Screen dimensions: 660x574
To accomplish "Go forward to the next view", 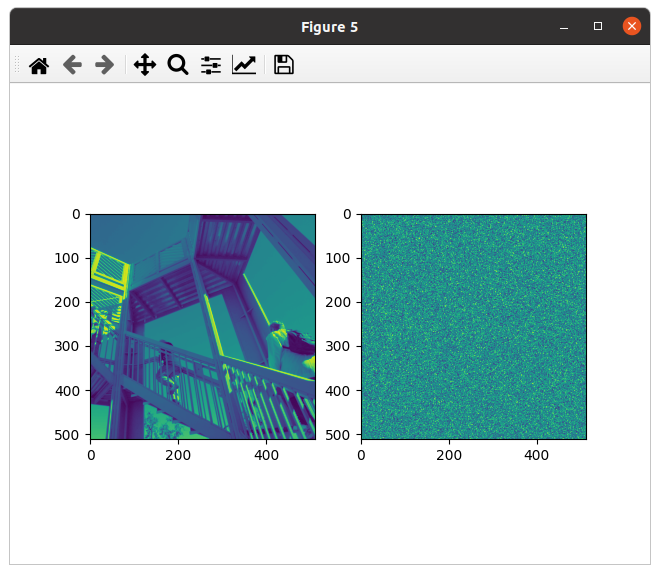I will (104, 66).
